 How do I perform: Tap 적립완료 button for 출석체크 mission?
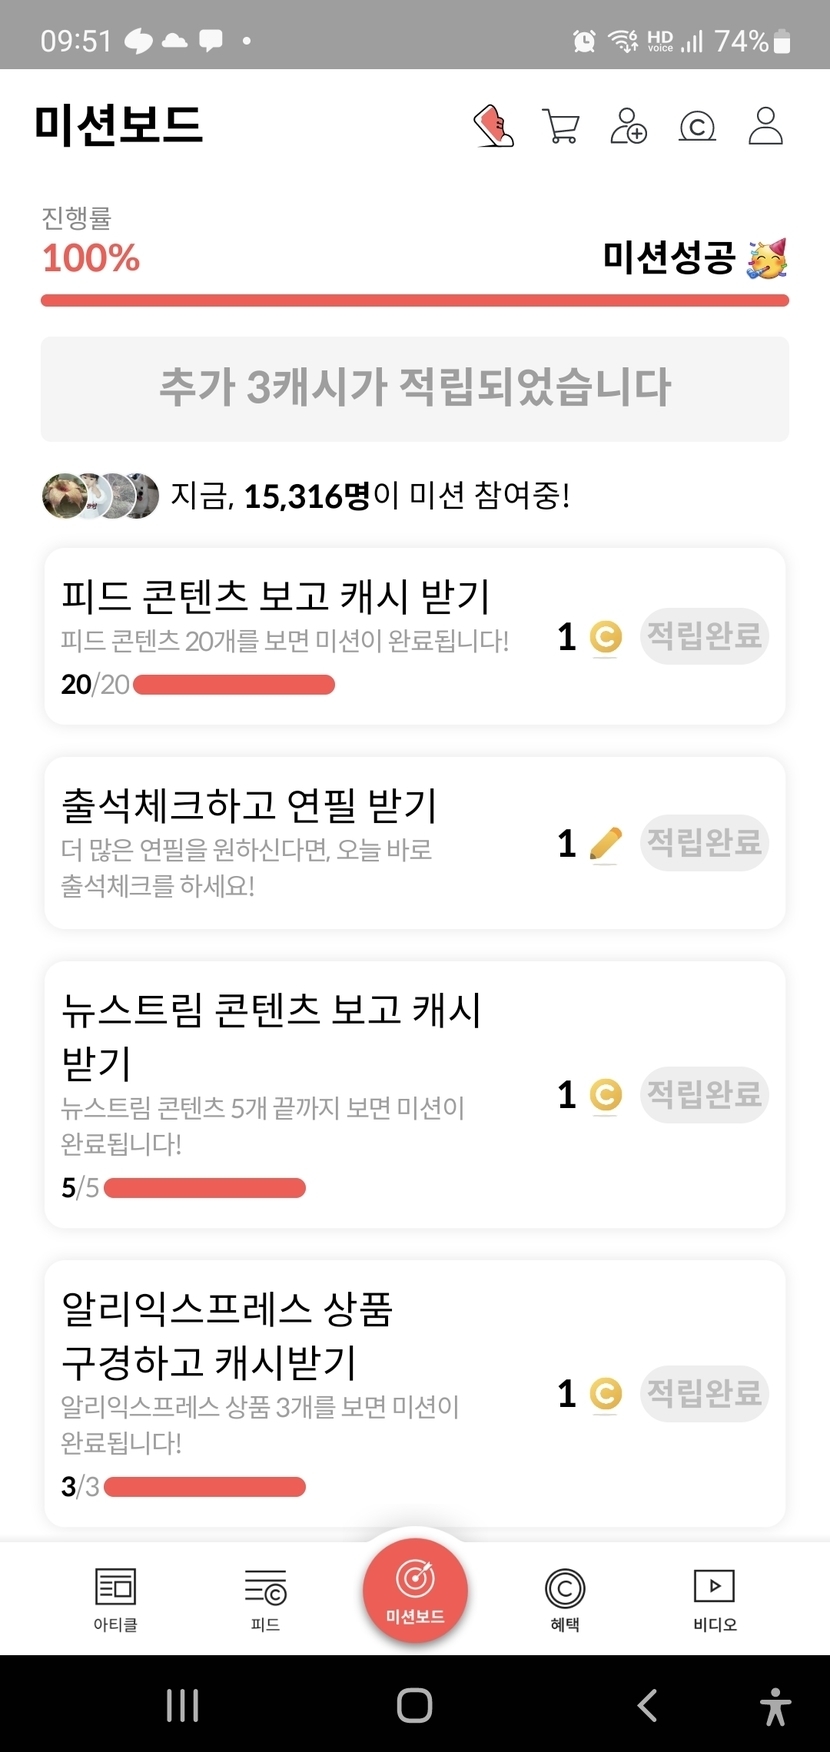click(704, 843)
